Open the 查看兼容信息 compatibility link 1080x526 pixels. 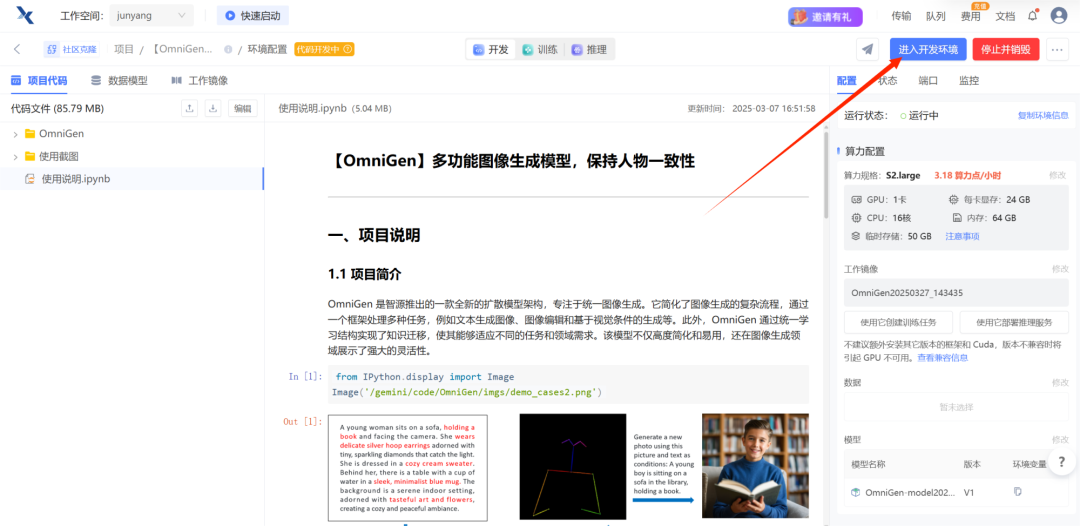[943, 358]
